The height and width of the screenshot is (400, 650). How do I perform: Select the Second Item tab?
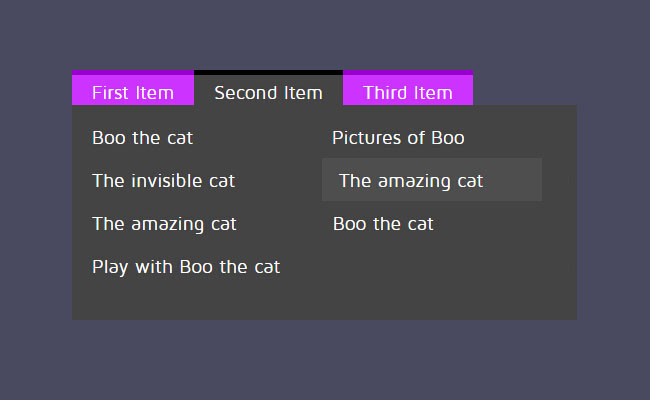(268, 93)
